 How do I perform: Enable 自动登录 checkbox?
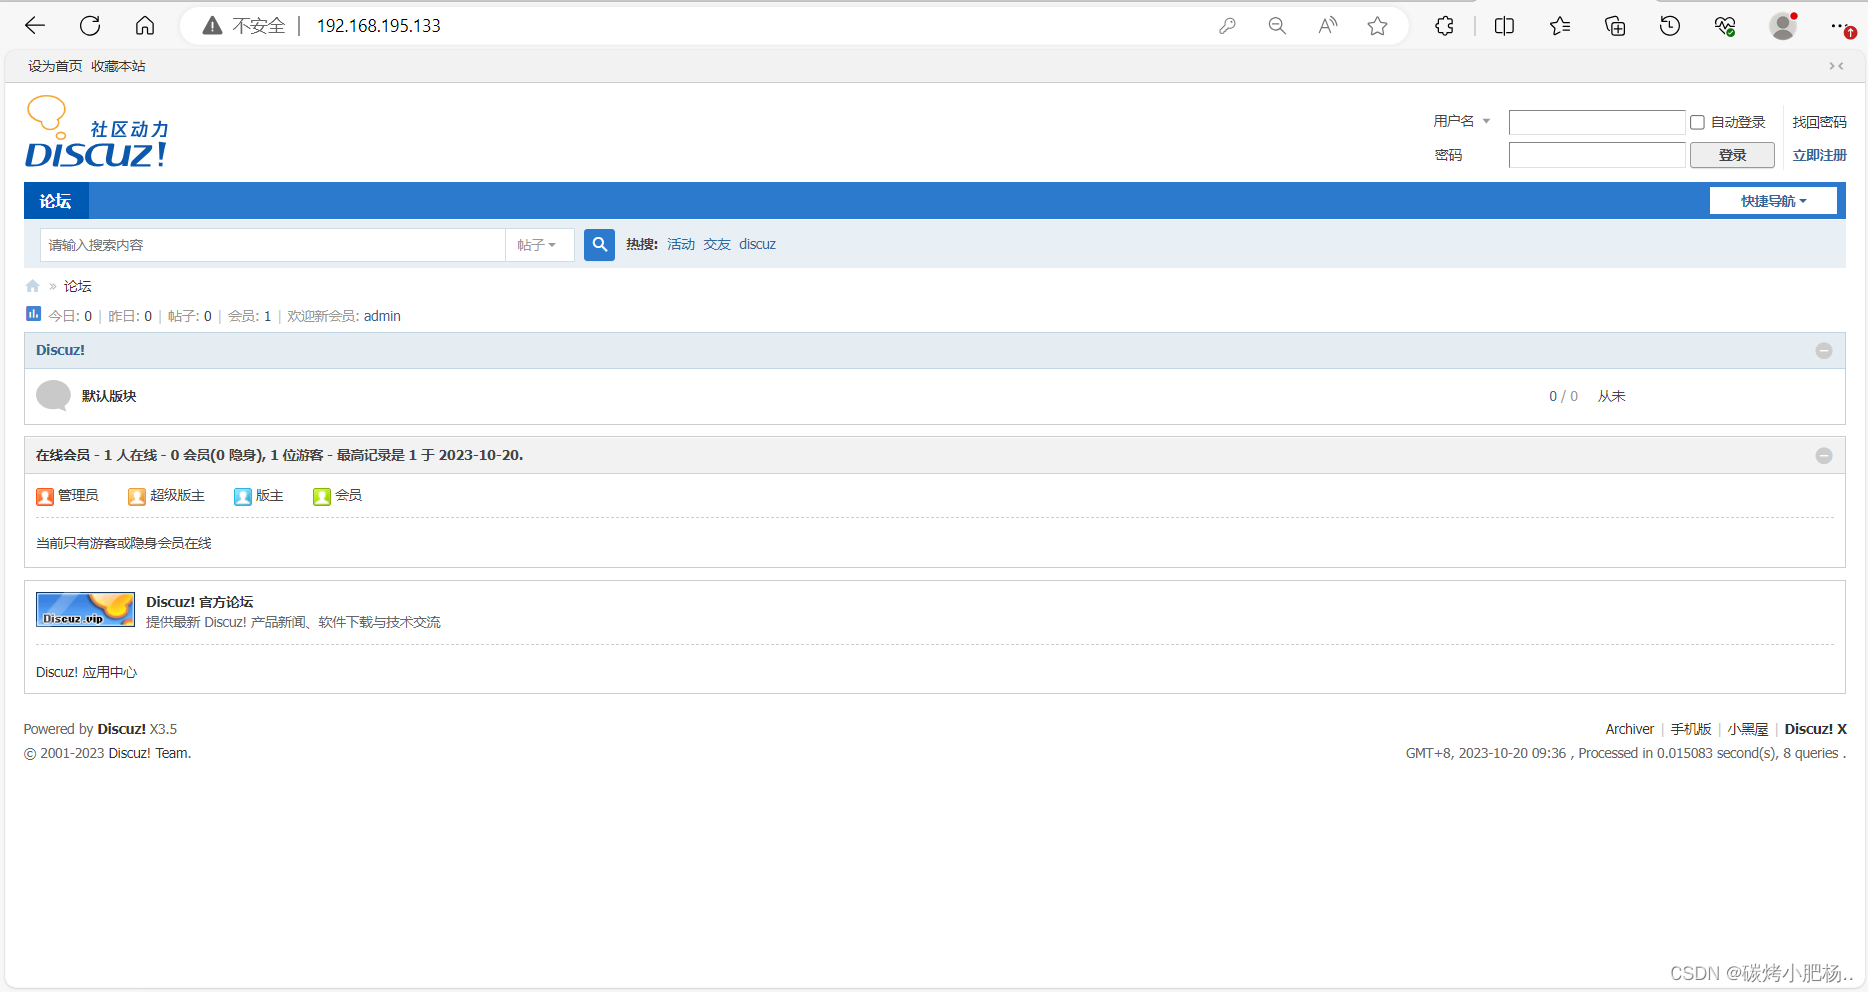pos(1697,122)
